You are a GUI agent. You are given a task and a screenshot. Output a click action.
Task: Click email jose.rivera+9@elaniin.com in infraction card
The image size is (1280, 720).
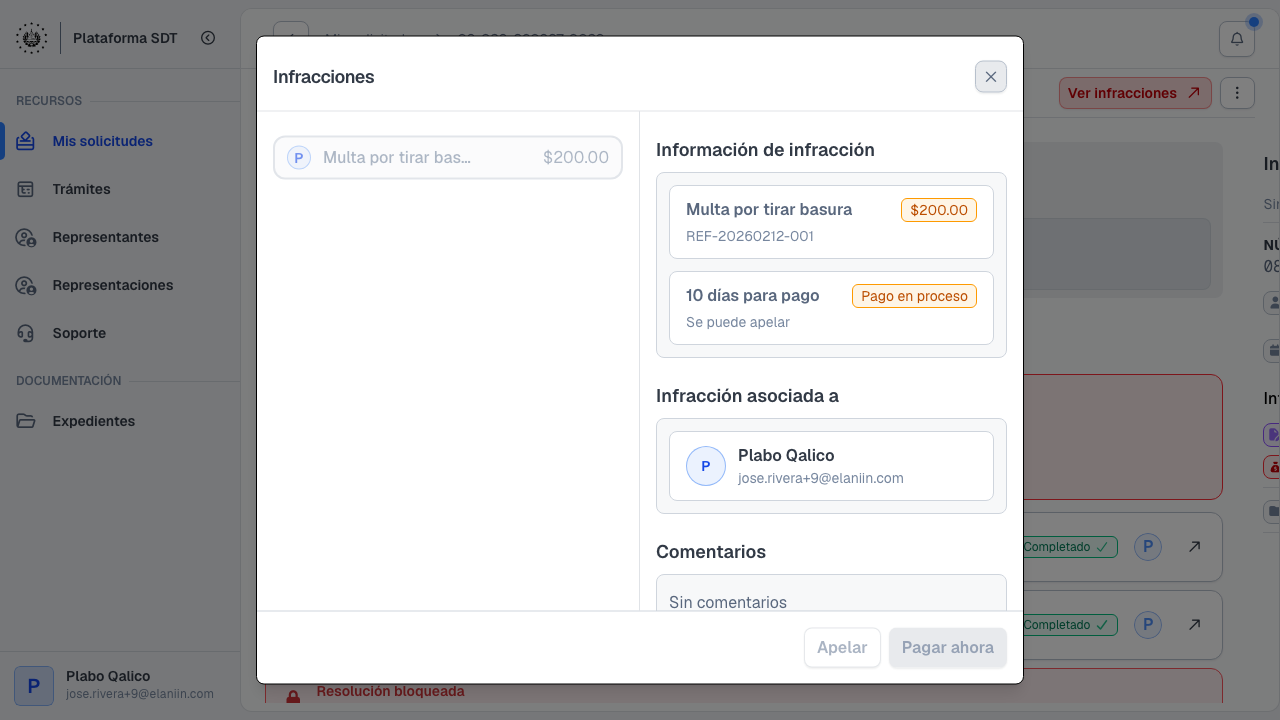tap(821, 478)
